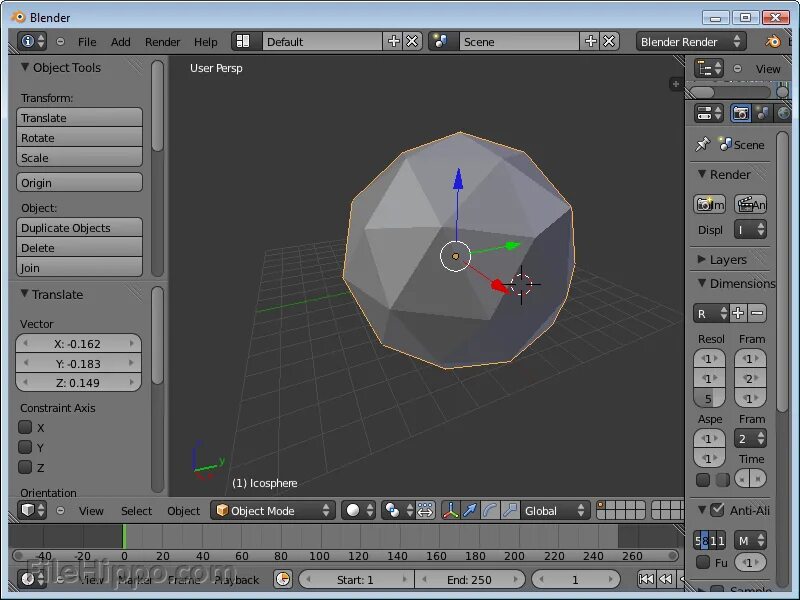Enable the X constraint axis checkbox
This screenshot has height=600, width=800.
(25, 427)
